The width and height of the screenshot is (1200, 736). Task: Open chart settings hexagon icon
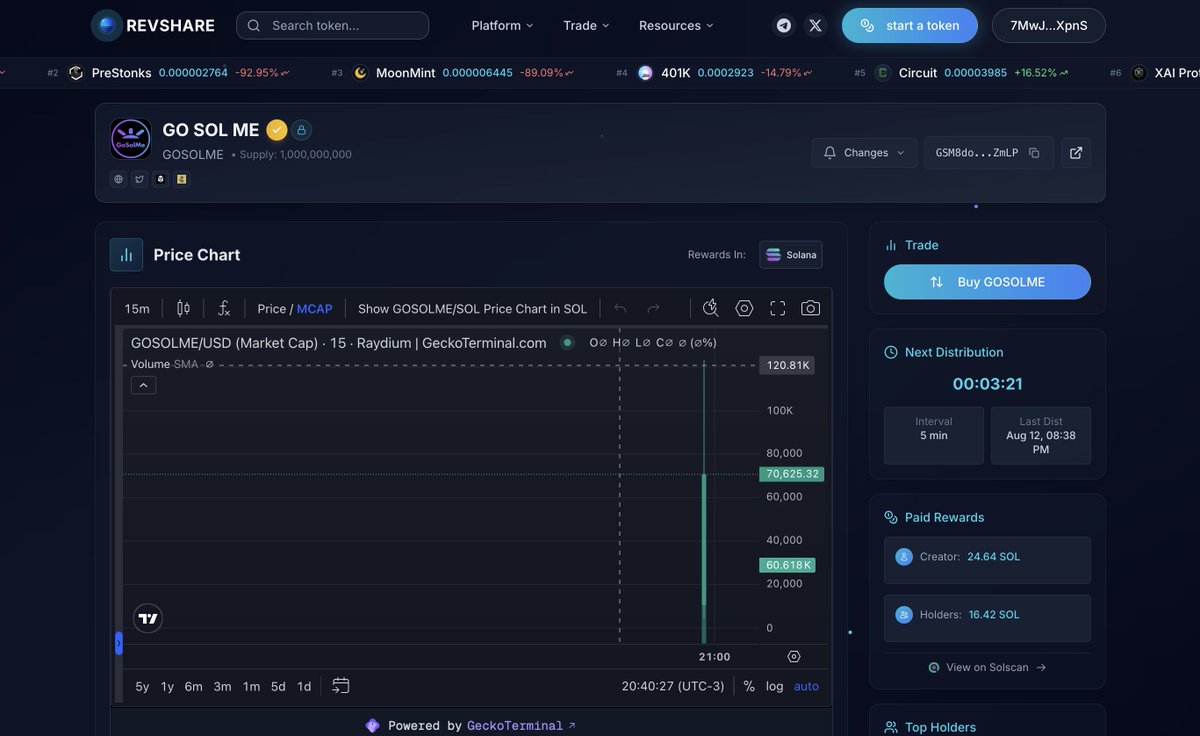[744, 308]
